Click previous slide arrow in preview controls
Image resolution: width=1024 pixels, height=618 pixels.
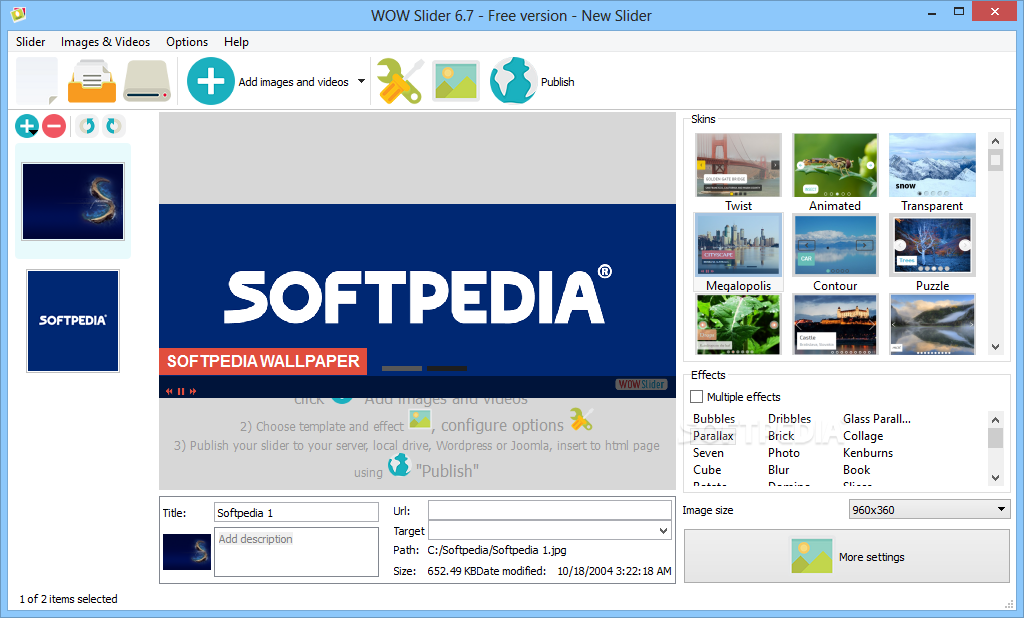click(169, 391)
